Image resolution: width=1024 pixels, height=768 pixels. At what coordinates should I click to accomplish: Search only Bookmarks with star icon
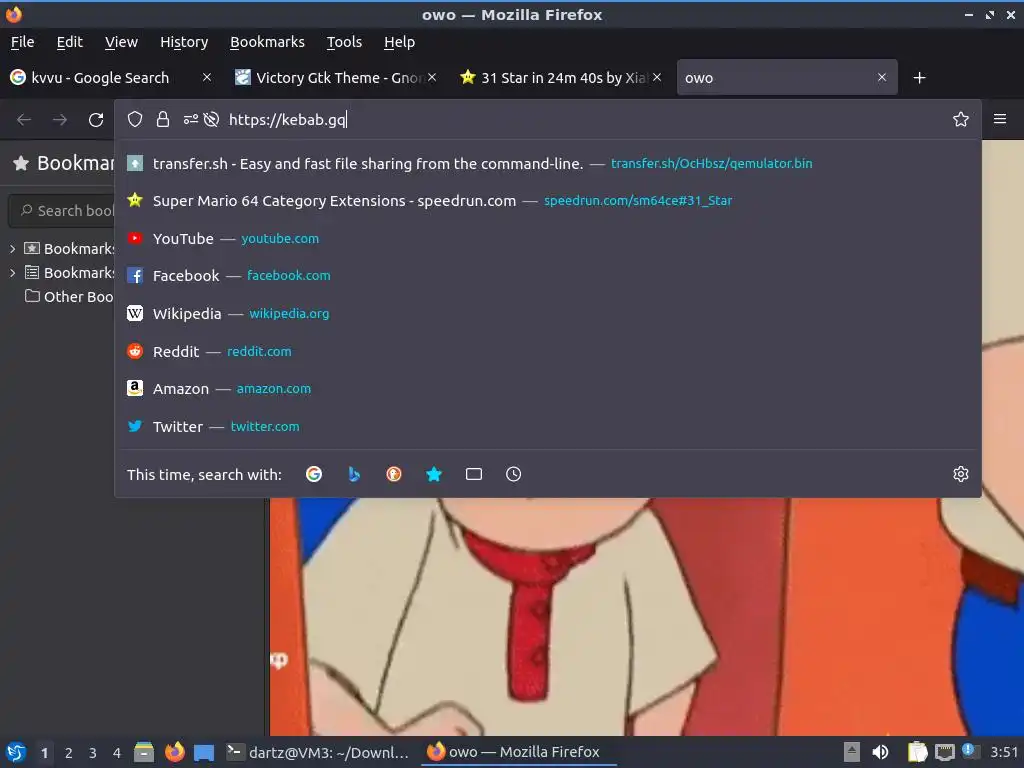point(434,474)
